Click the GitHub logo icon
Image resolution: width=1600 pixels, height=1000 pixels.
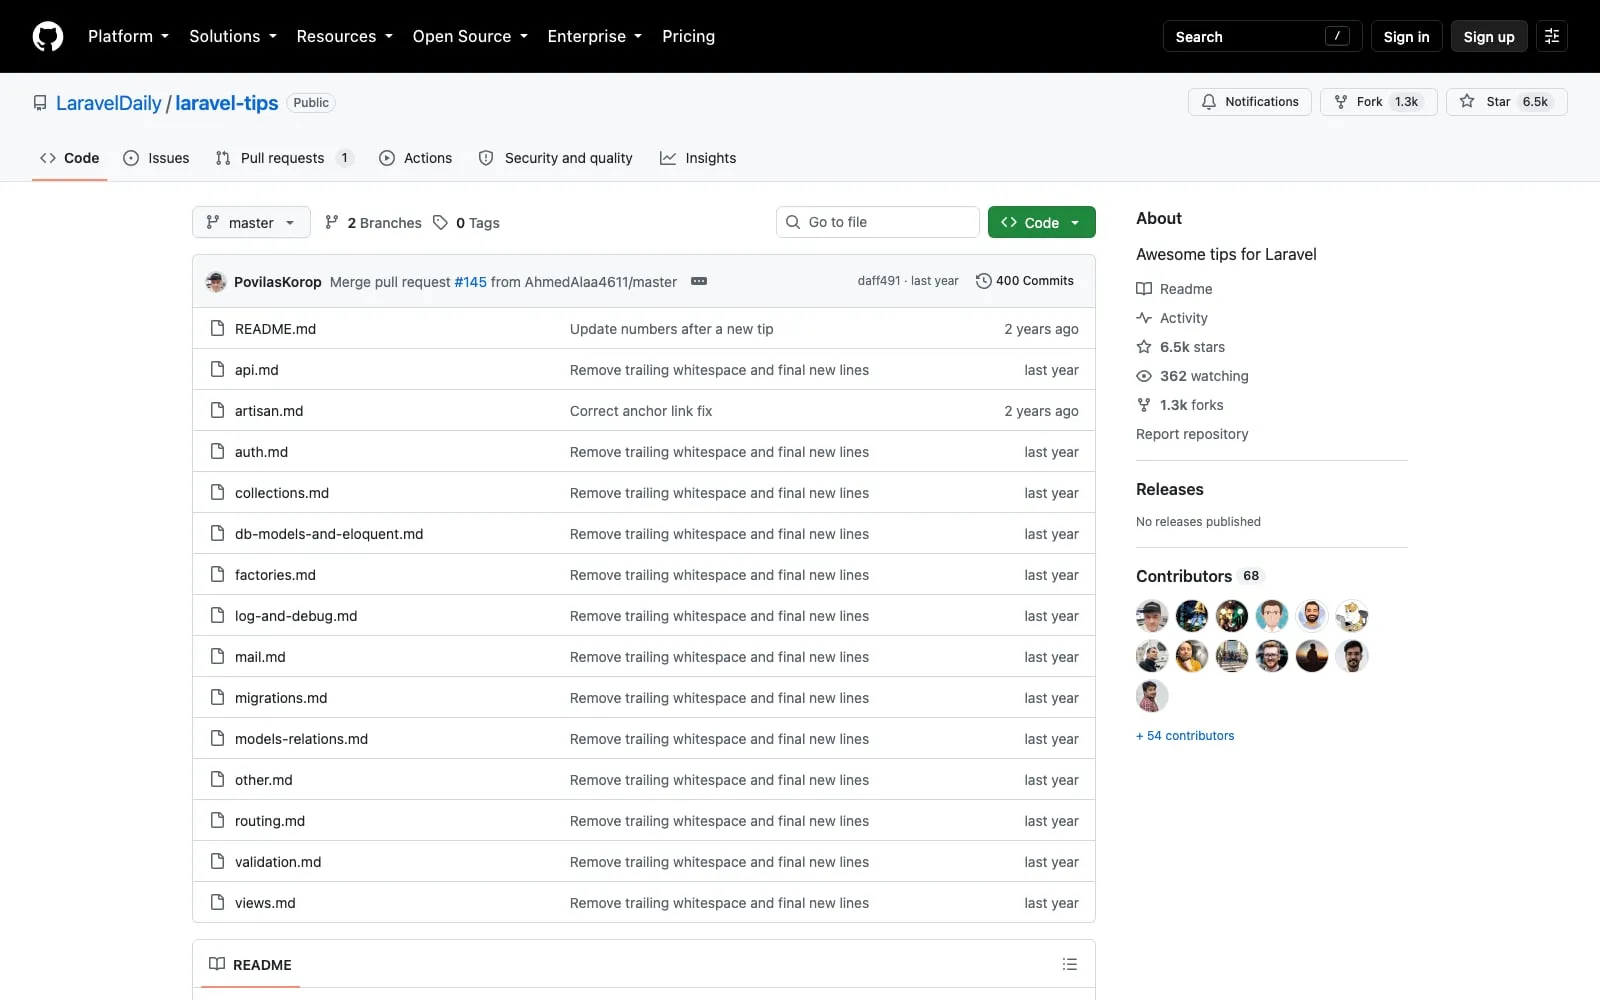point(48,36)
